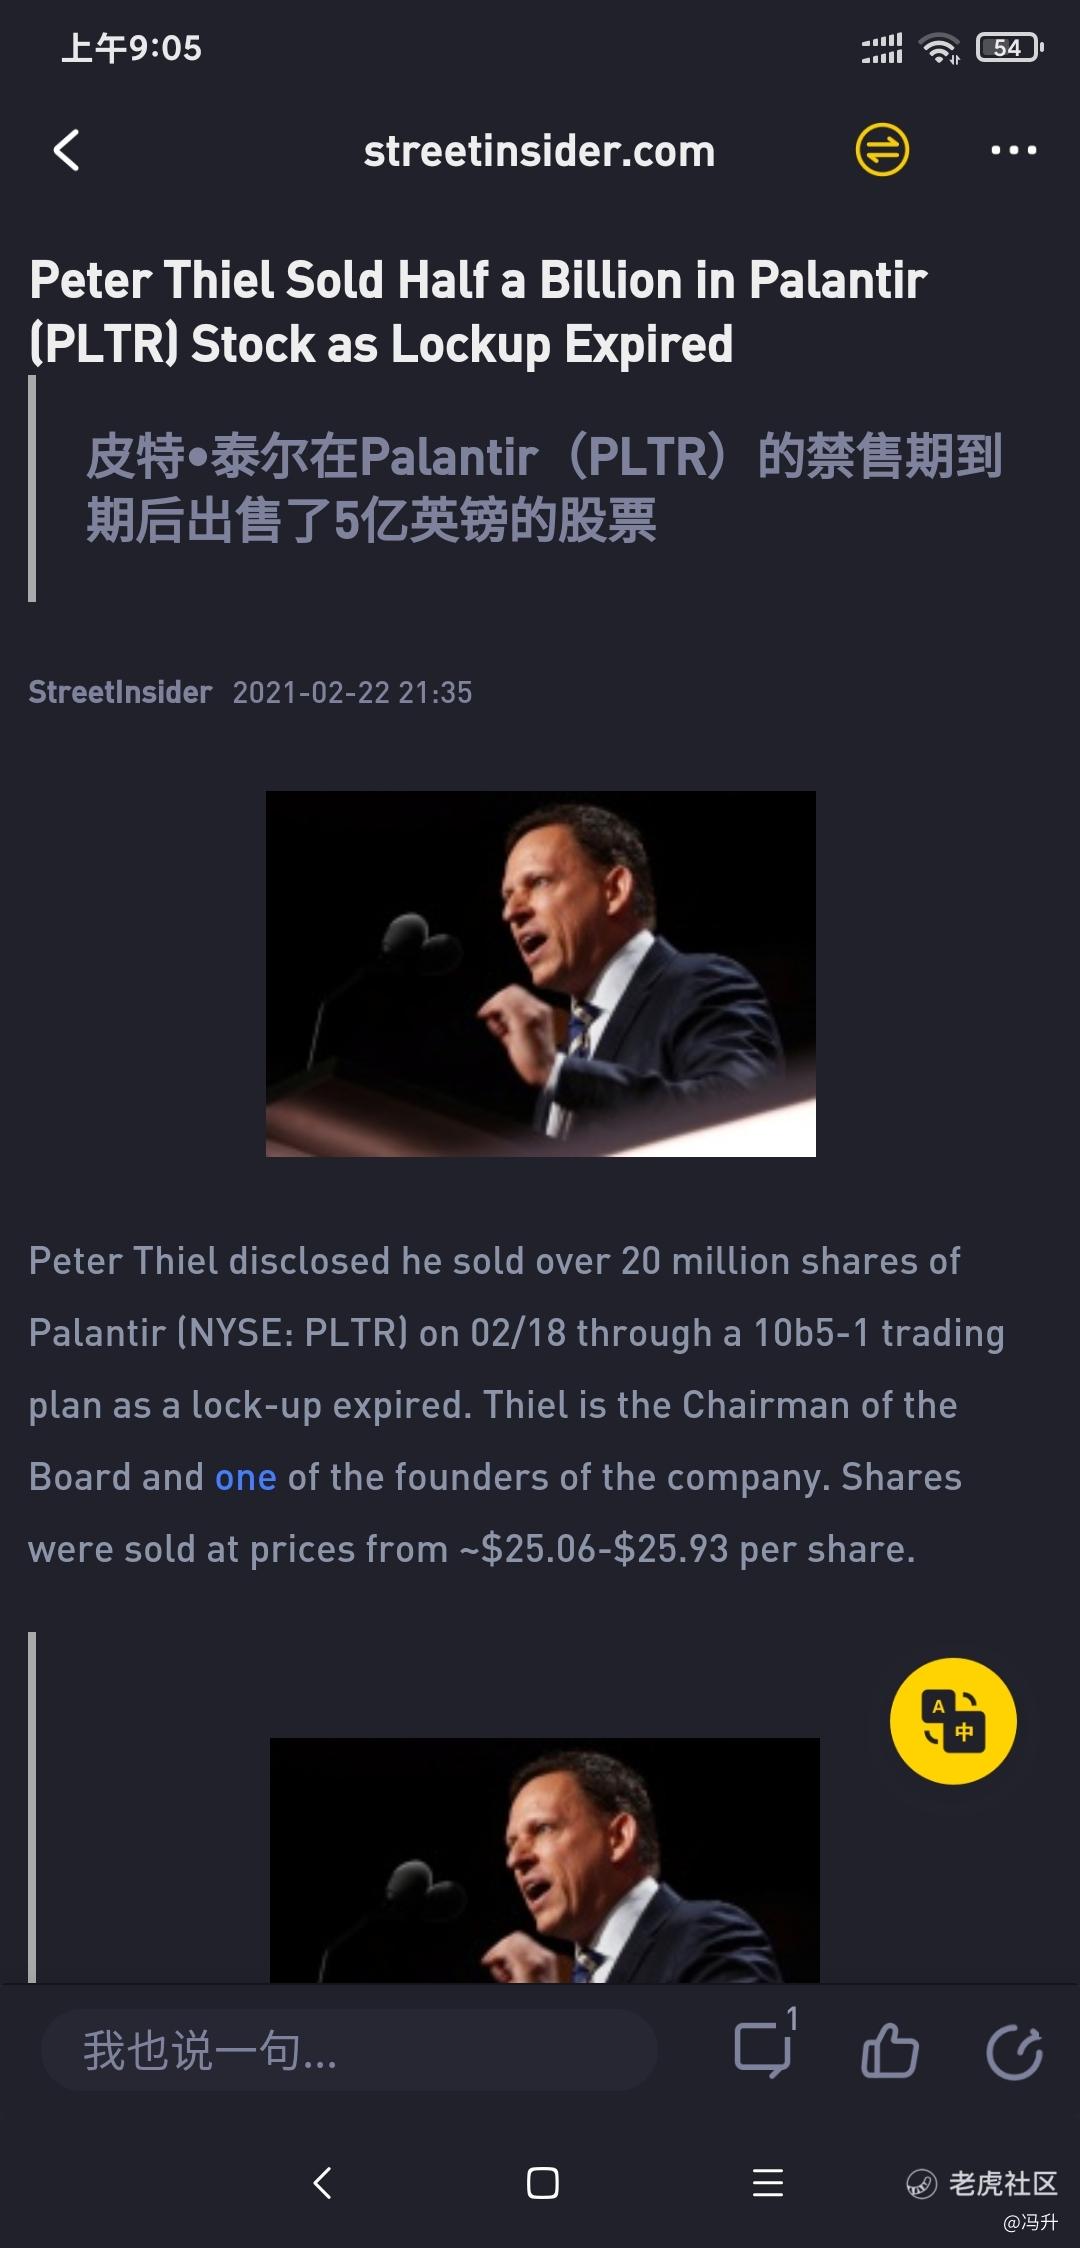Tap the yellow switch-view circle icon
Screen dimensions: 1080x2248
pyautogui.click(x=882, y=150)
